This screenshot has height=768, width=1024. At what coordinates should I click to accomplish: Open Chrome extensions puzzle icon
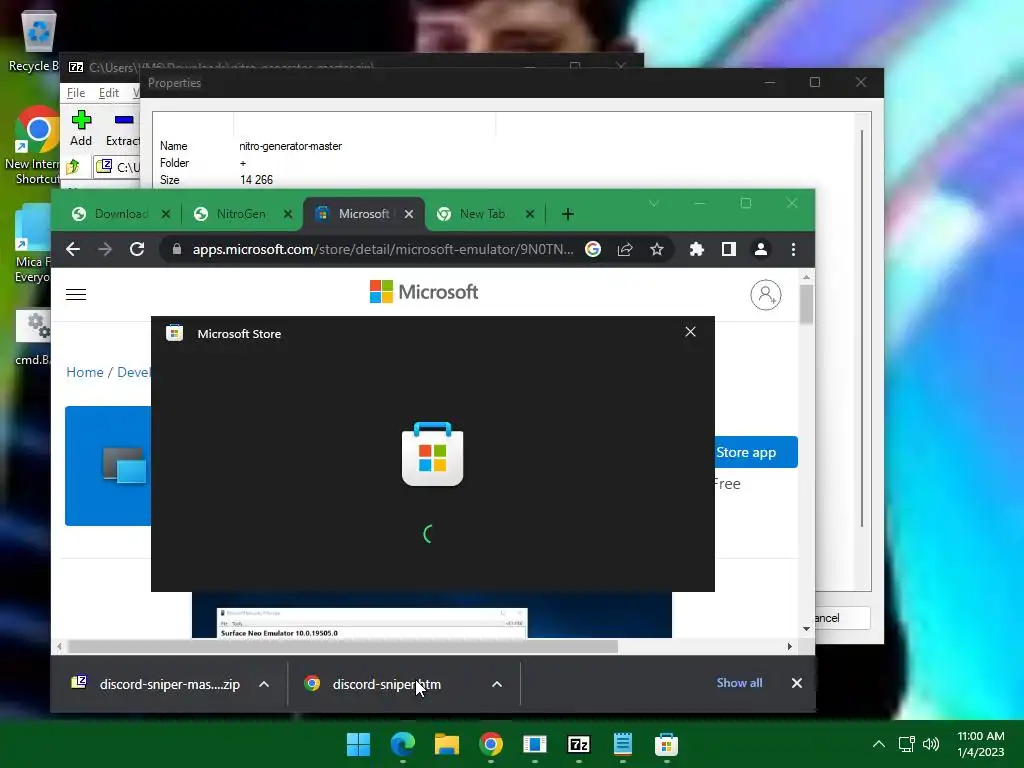pyautogui.click(x=697, y=249)
